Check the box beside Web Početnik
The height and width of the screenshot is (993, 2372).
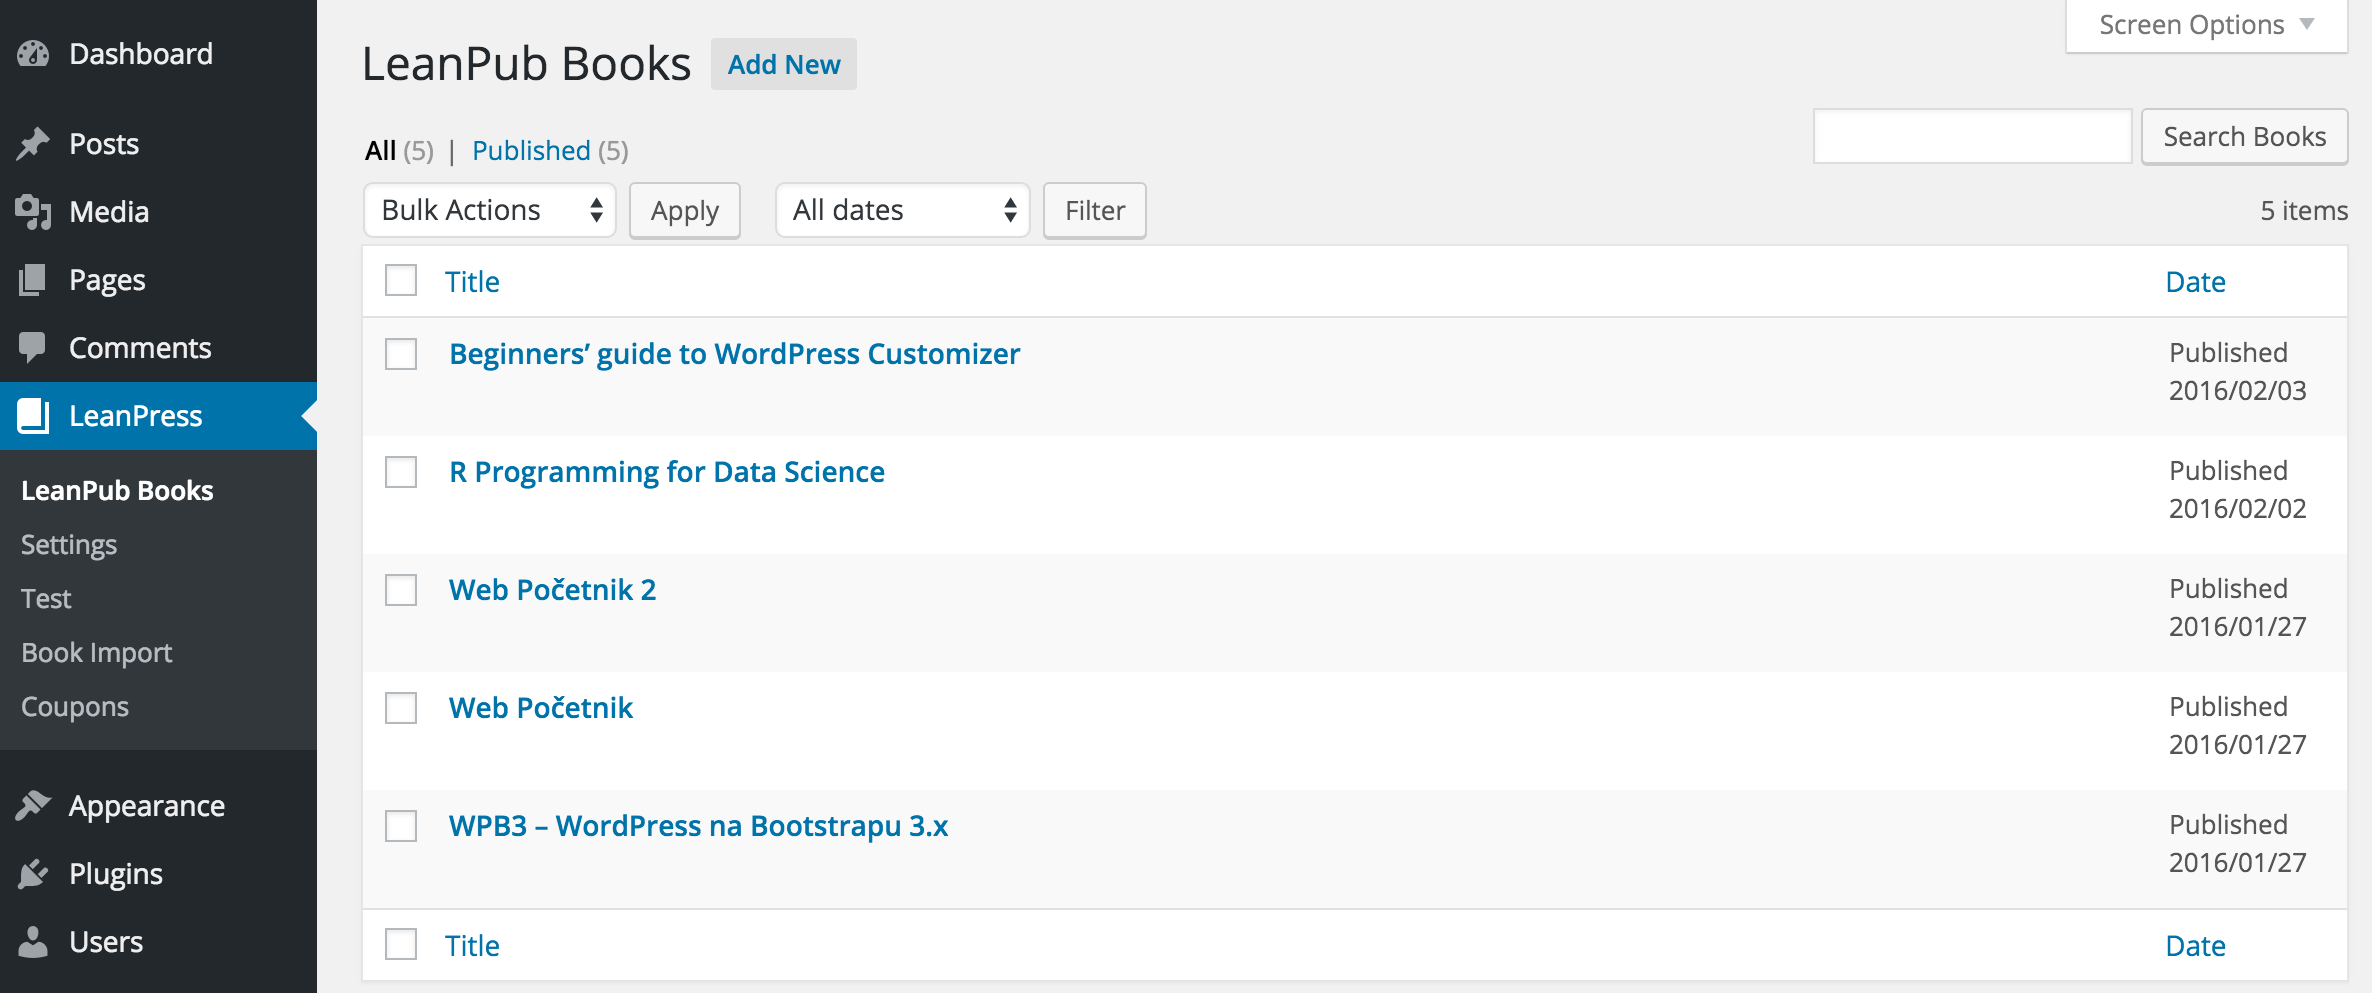pyautogui.click(x=401, y=708)
